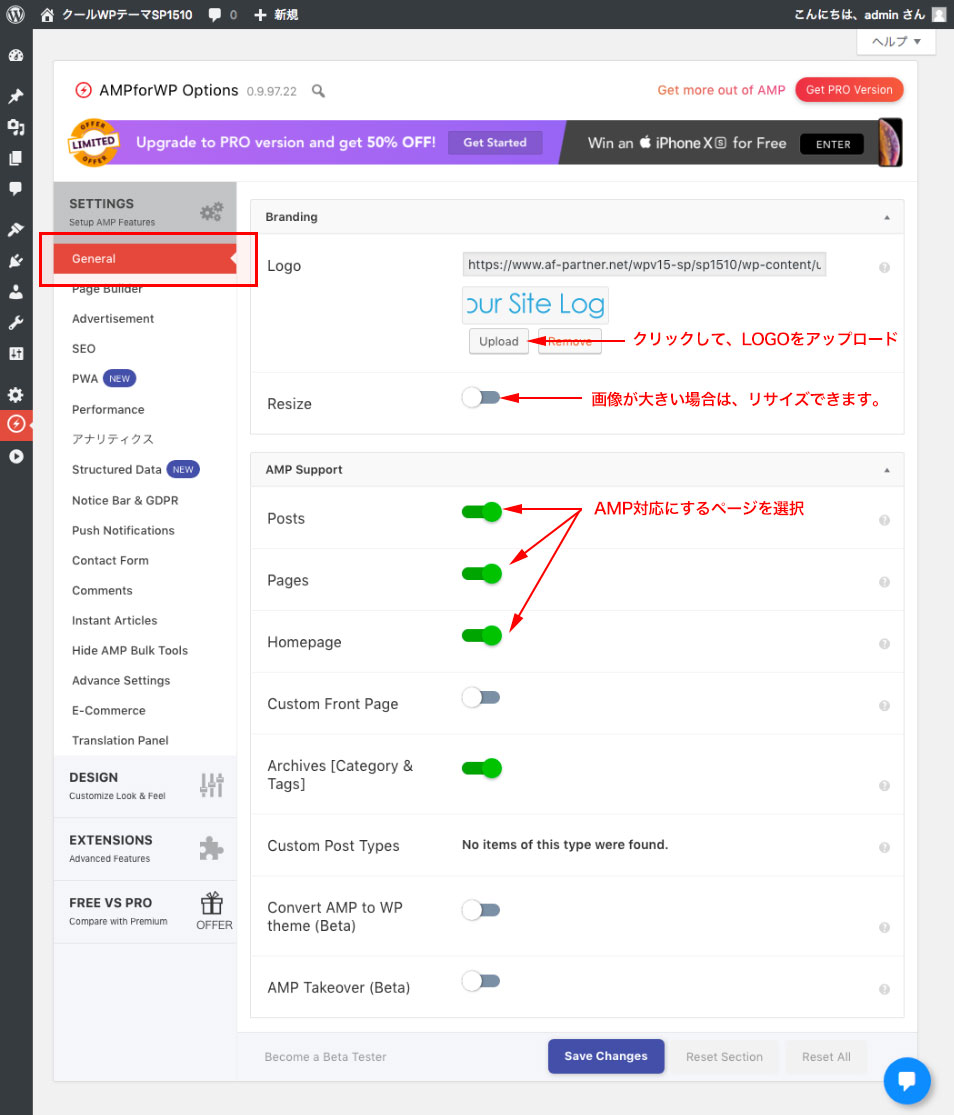This screenshot has height=1115, width=954.
Task: Show help tooltip for Posts option
Action: (x=884, y=520)
